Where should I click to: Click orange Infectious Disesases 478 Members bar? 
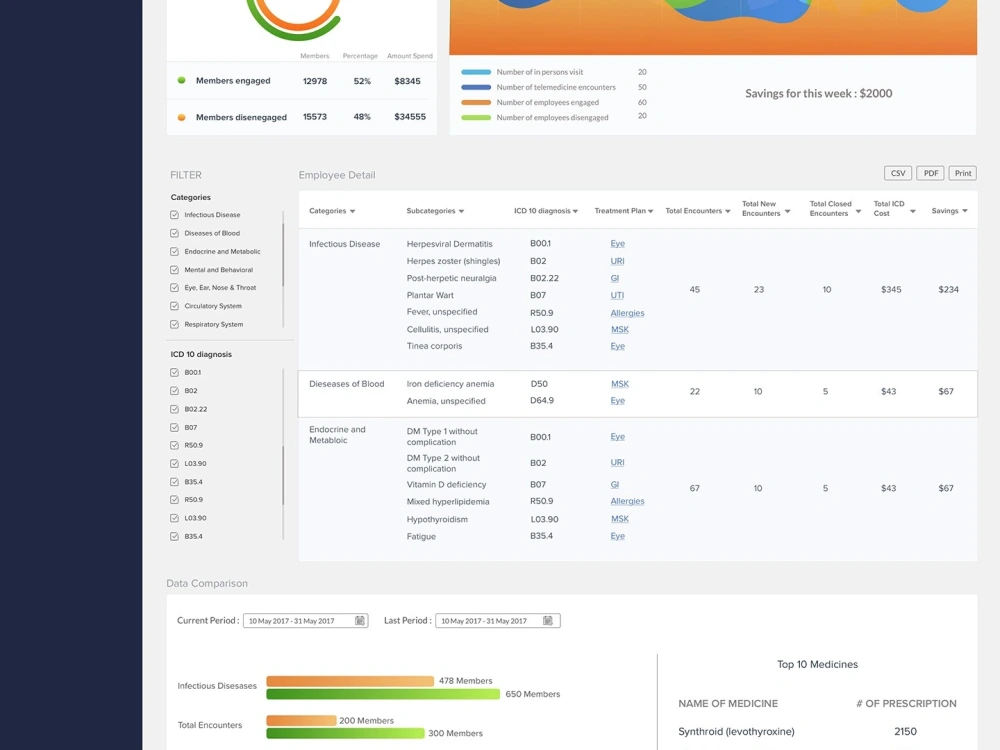coord(350,681)
